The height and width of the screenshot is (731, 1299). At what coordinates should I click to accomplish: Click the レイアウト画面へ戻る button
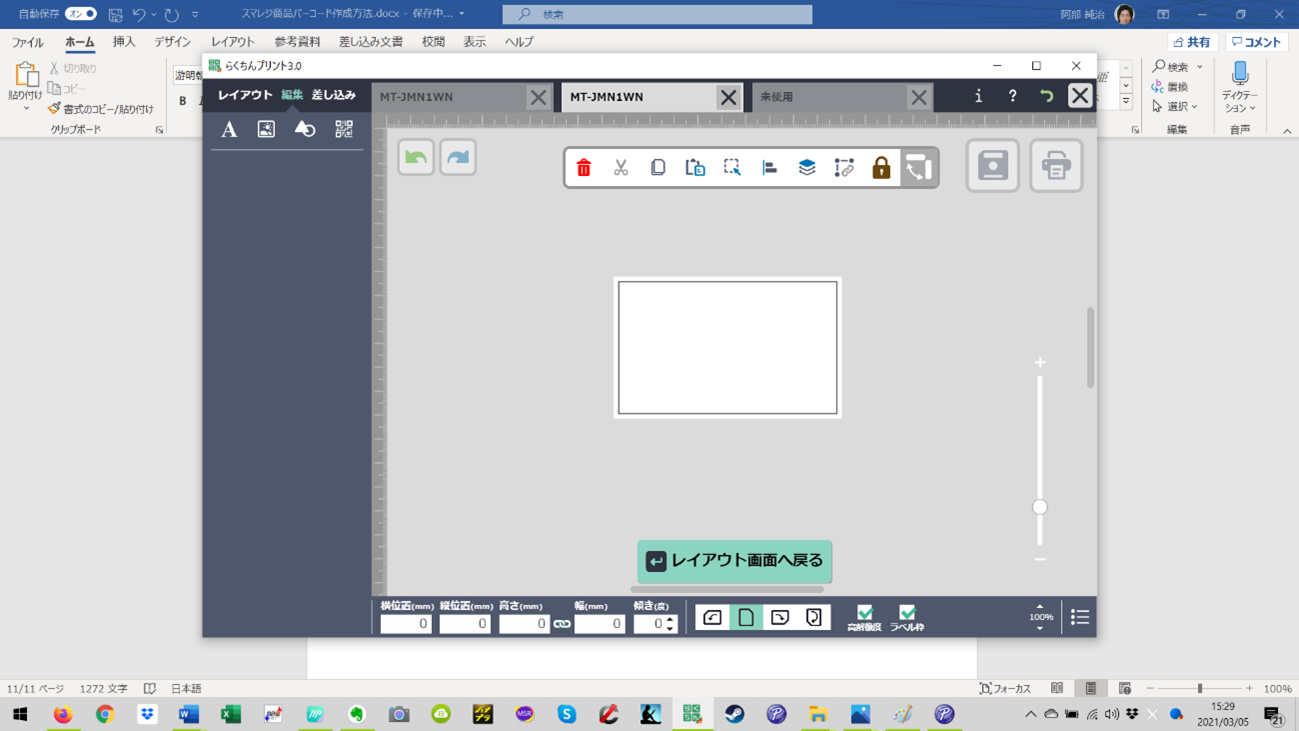tap(735, 561)
